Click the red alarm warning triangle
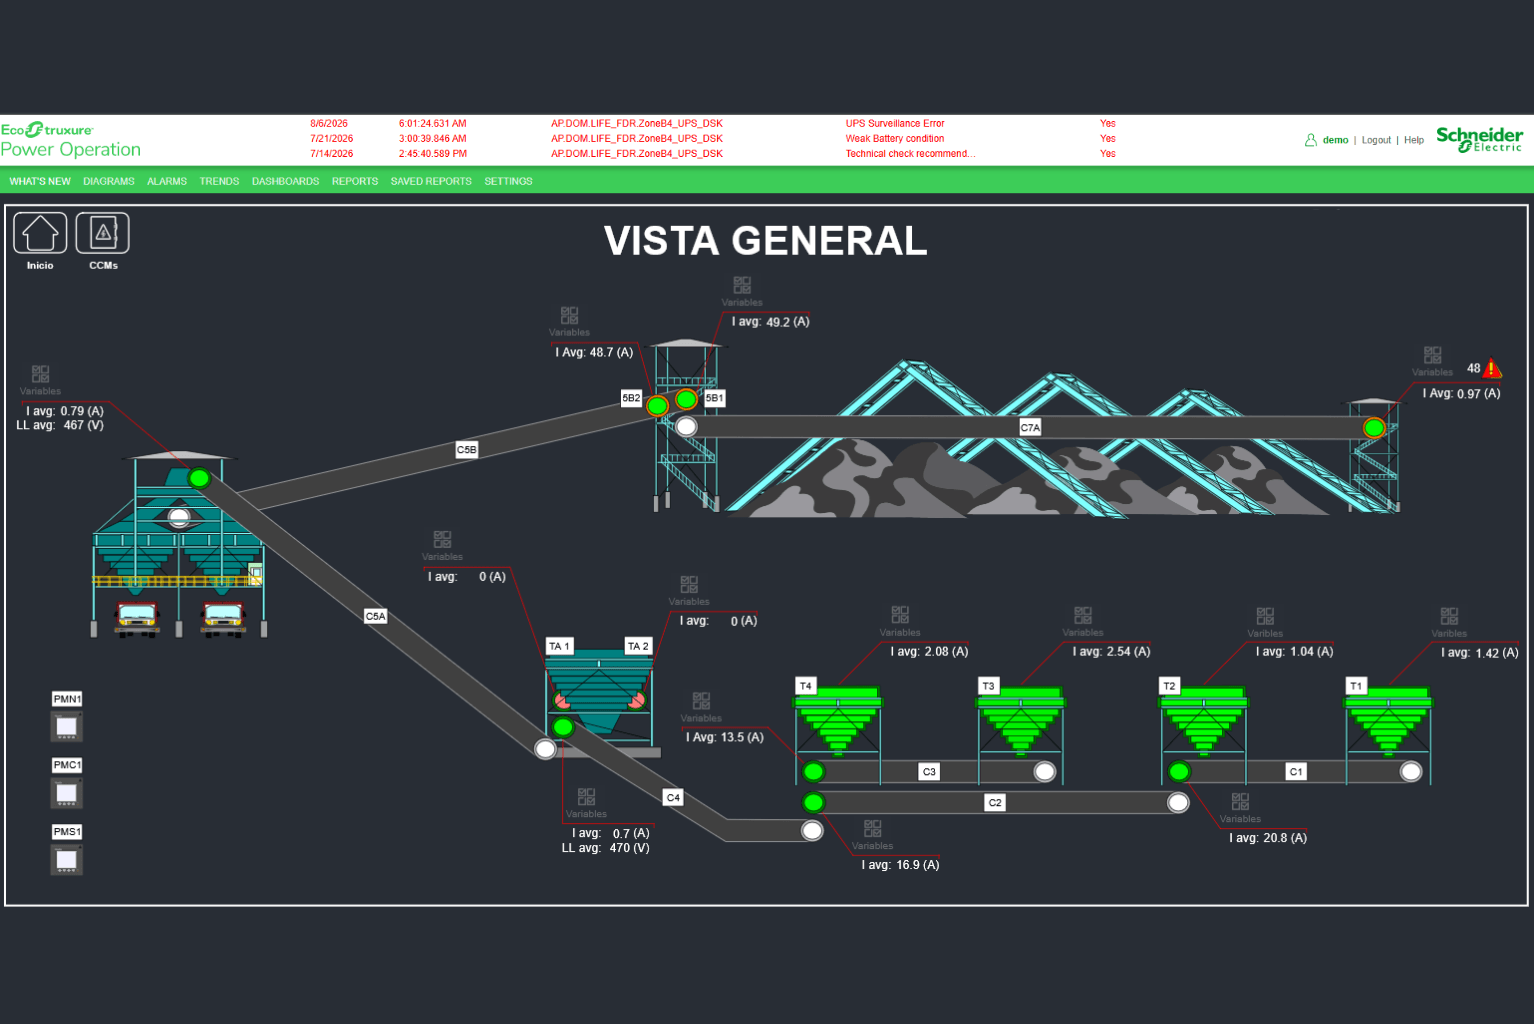The width and height of the screenshot is (1534, 1024). click(1492, 369)
